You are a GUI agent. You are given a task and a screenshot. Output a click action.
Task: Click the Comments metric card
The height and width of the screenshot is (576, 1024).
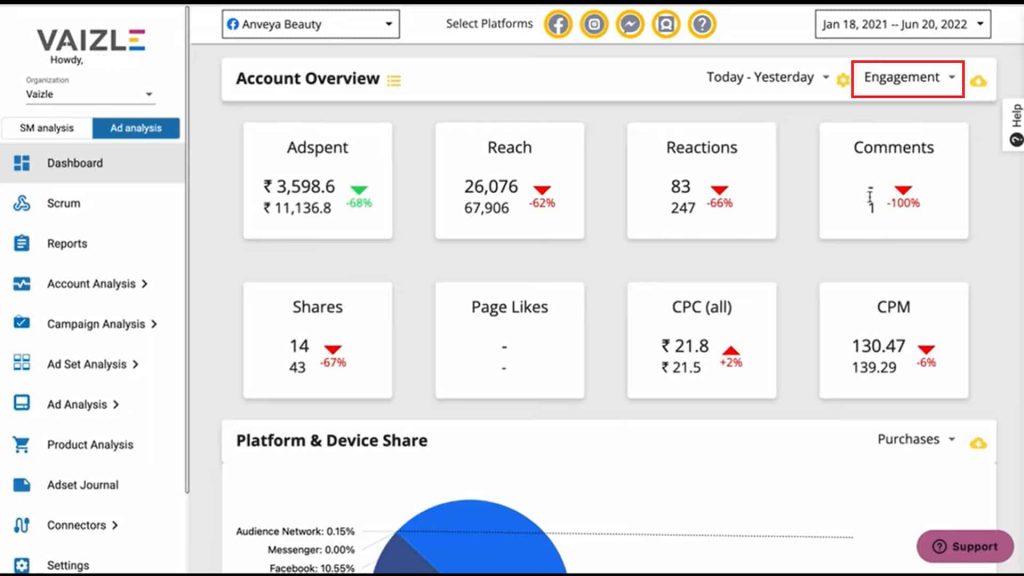point(894,180)
